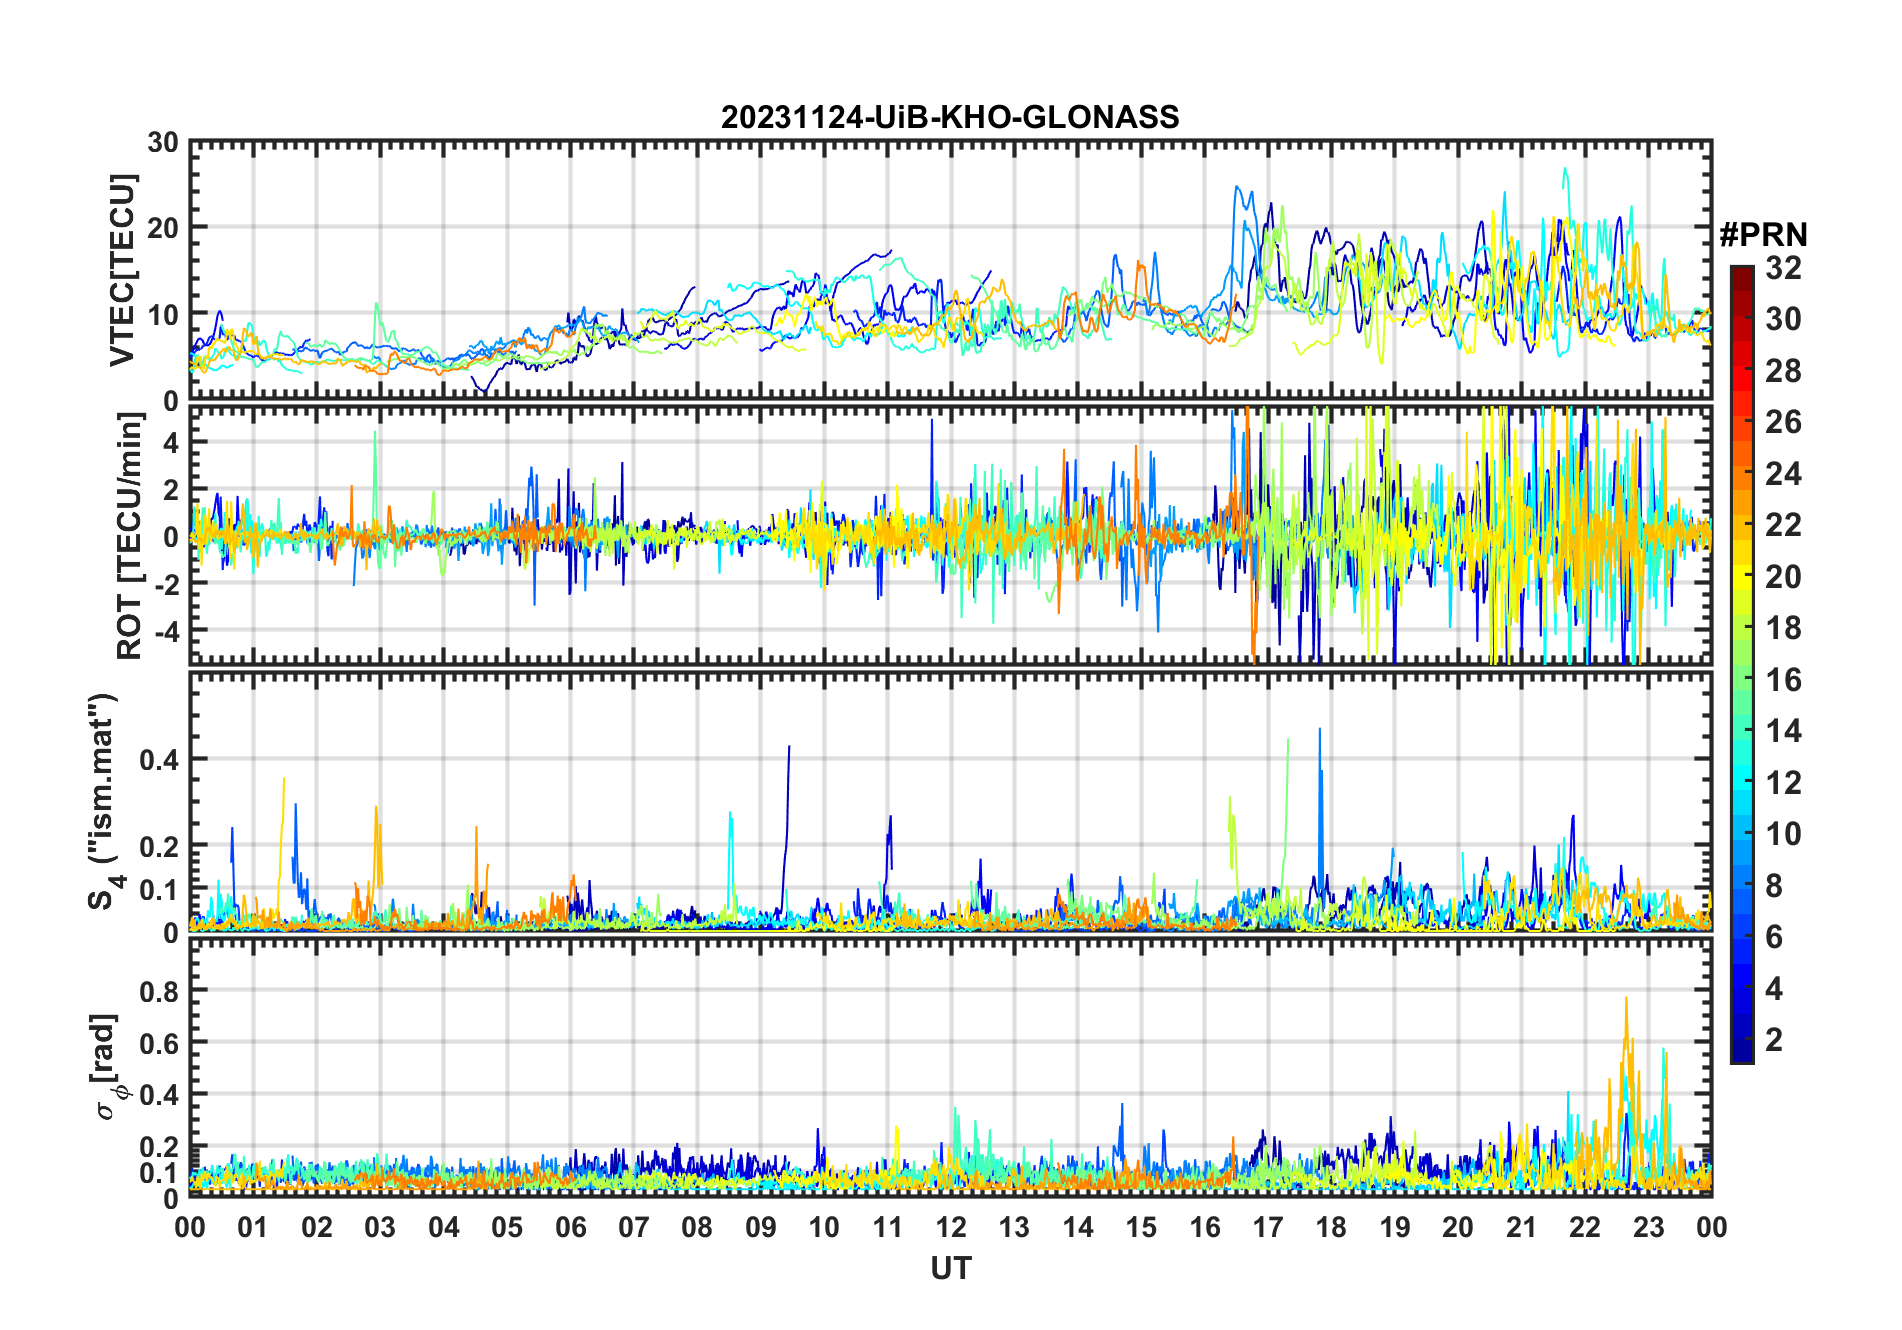Click the colorbar tick label 16
This screenshot has width=1902, height=1330.
pyautogui.click(x=1782, y=680)
